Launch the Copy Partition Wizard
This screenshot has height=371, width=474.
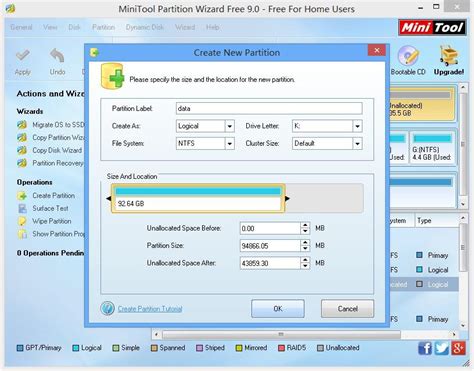(51, 137)
